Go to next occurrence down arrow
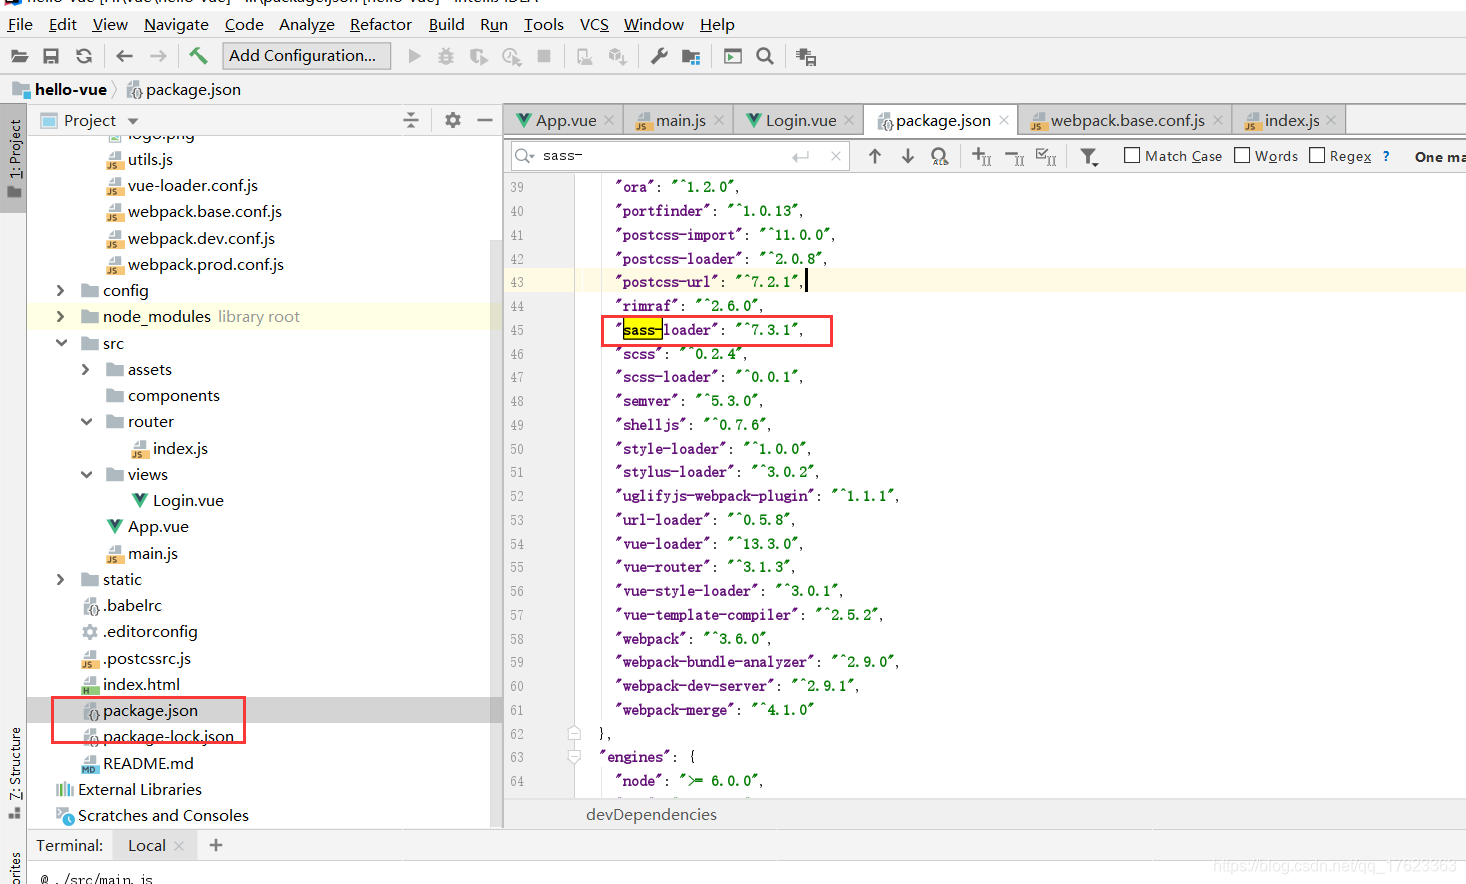Screen dimensions: 1466x884 click(x=908, y=156)
